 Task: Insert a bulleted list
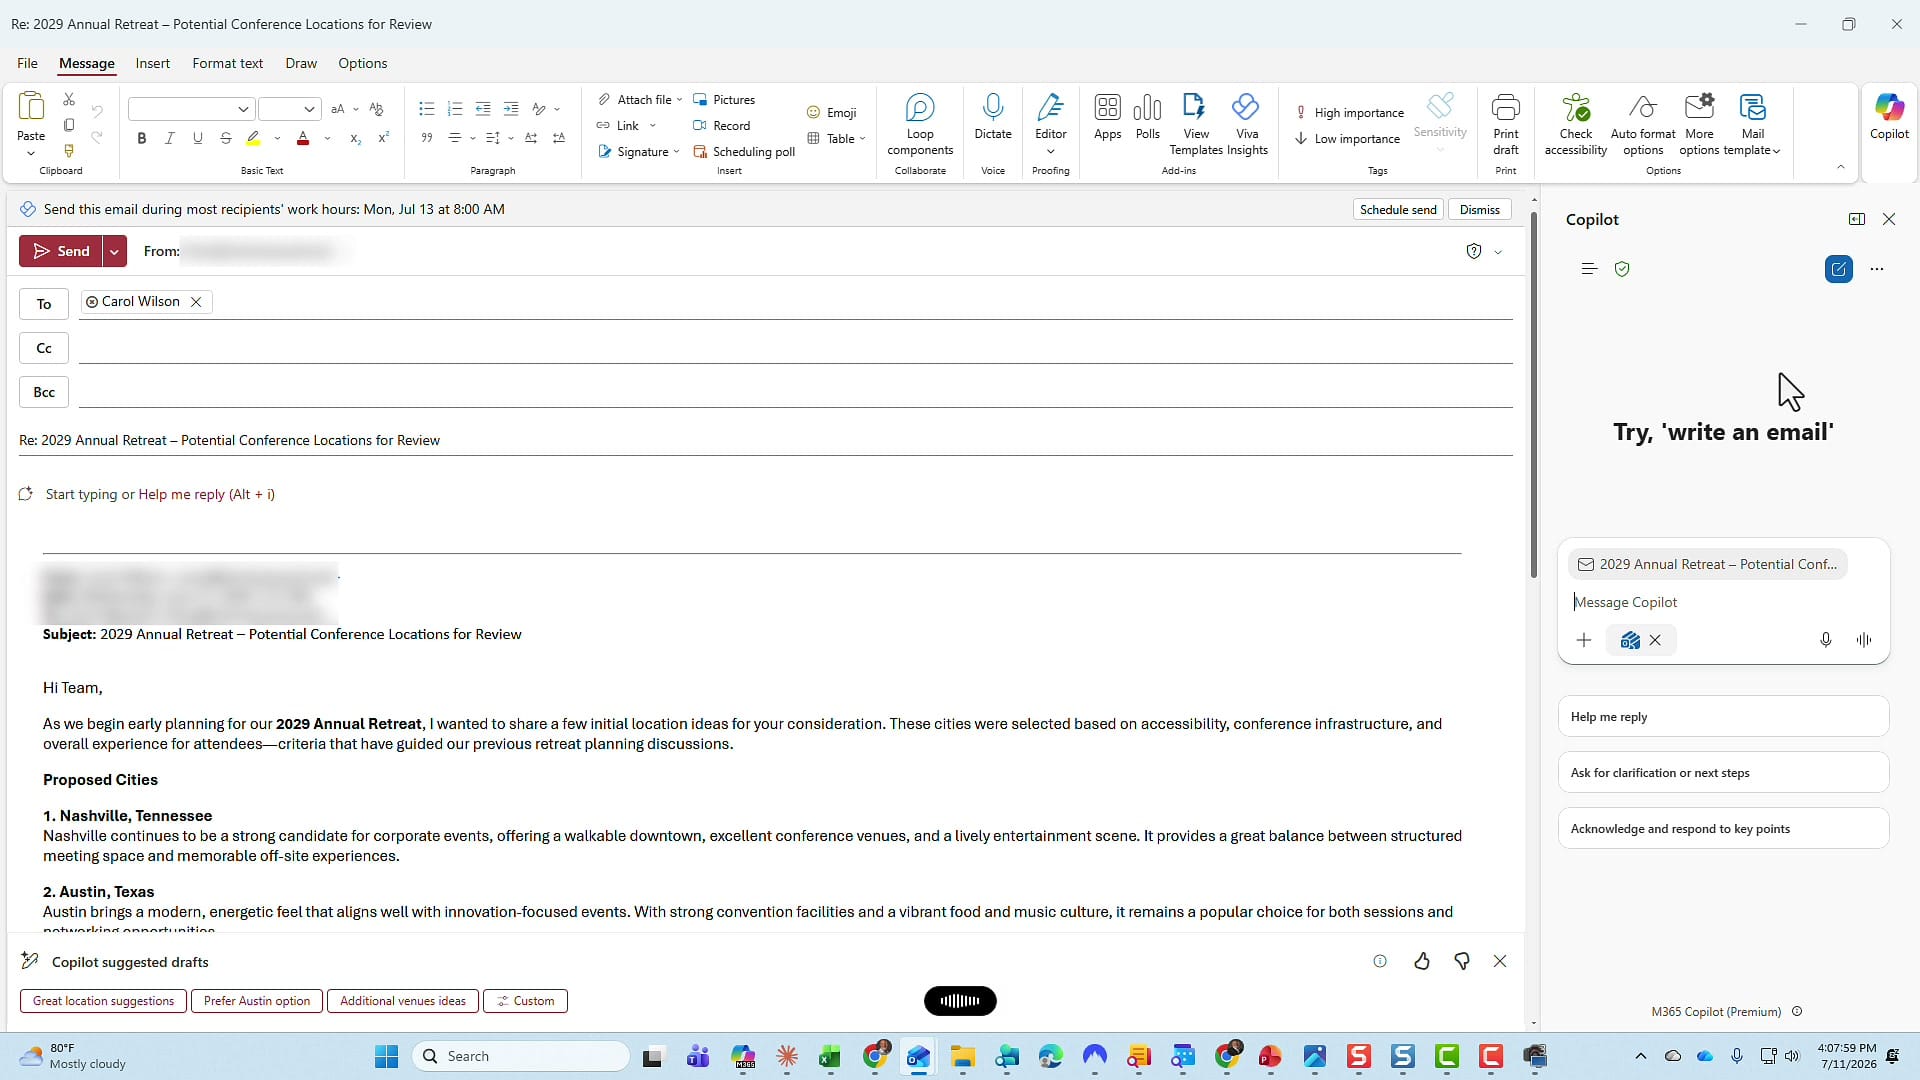427,109
